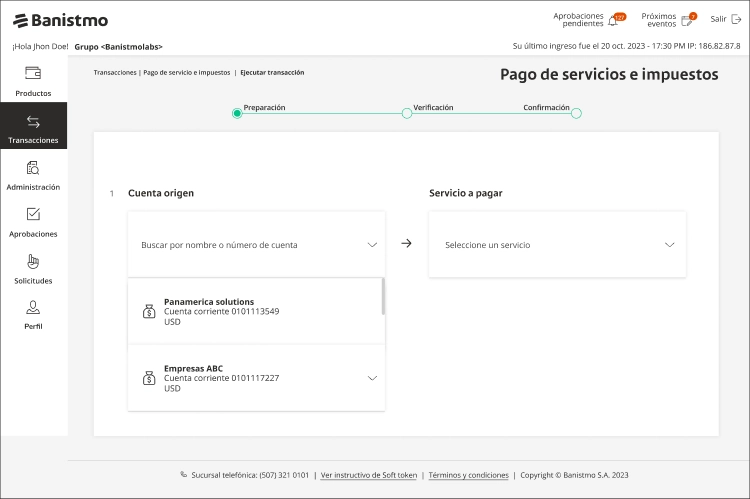This screenshot has width=750, height=499.
Task: Open the Aprobaciones checkmark icon
Action: coord(33,214)
